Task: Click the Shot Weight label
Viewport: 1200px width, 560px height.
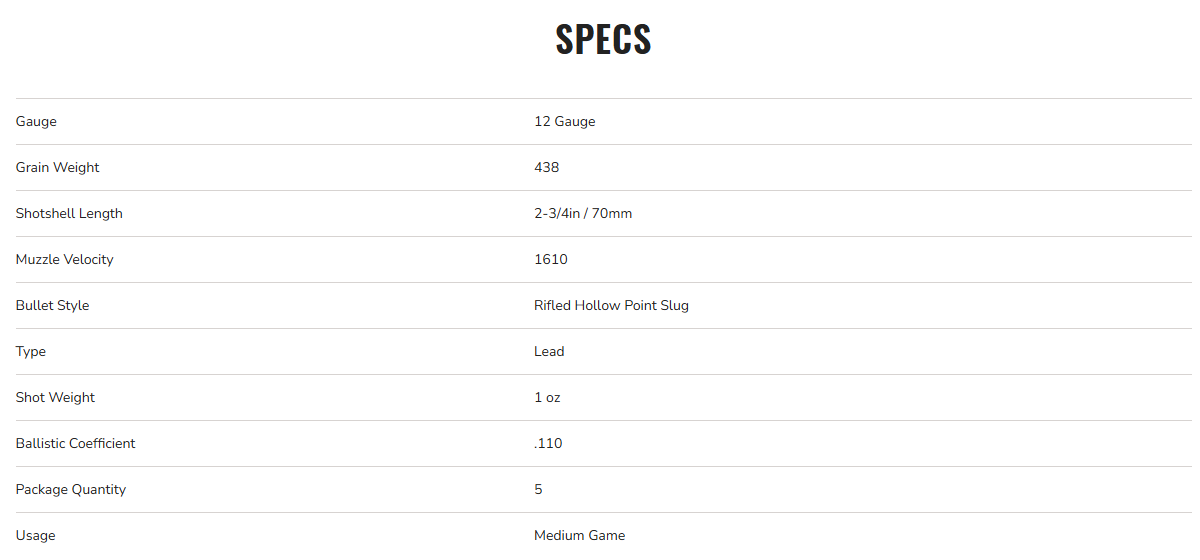Action: (x=55, y=398)
